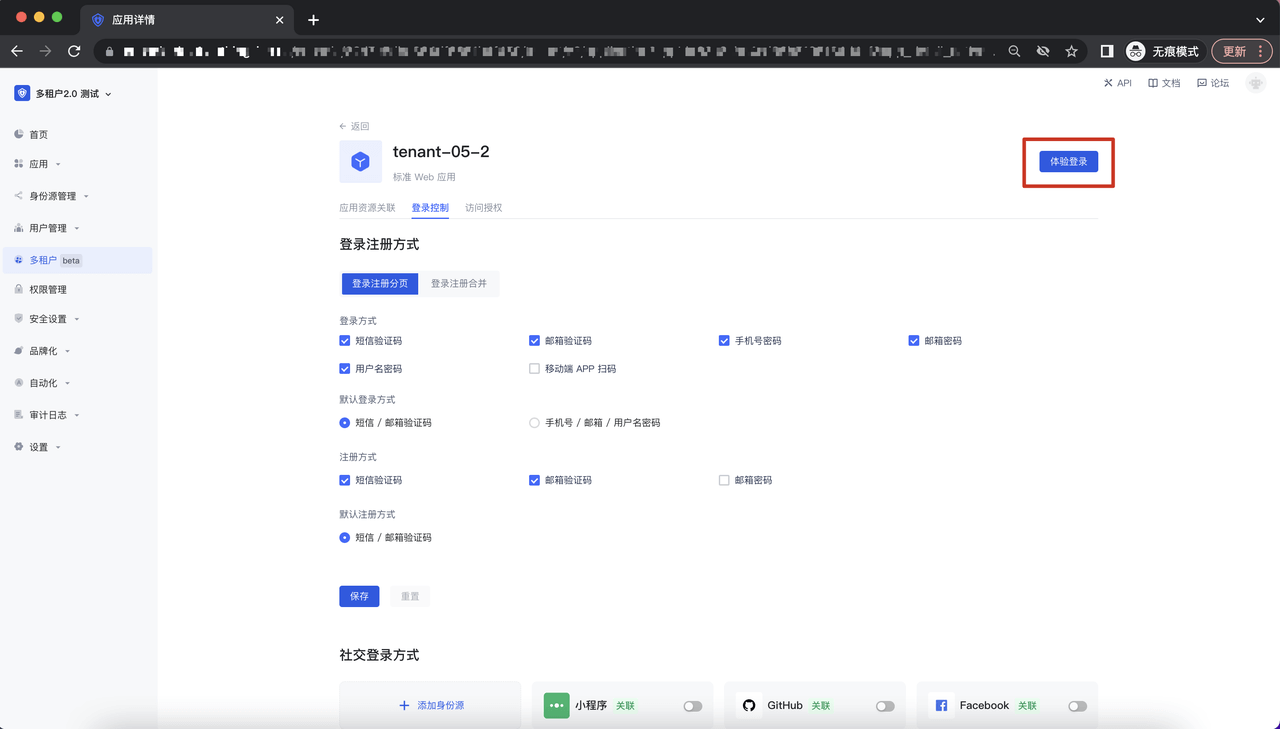Click the 小程序 green icon
This screenshot has width=1280, height=729.
(x=556, y=705)
